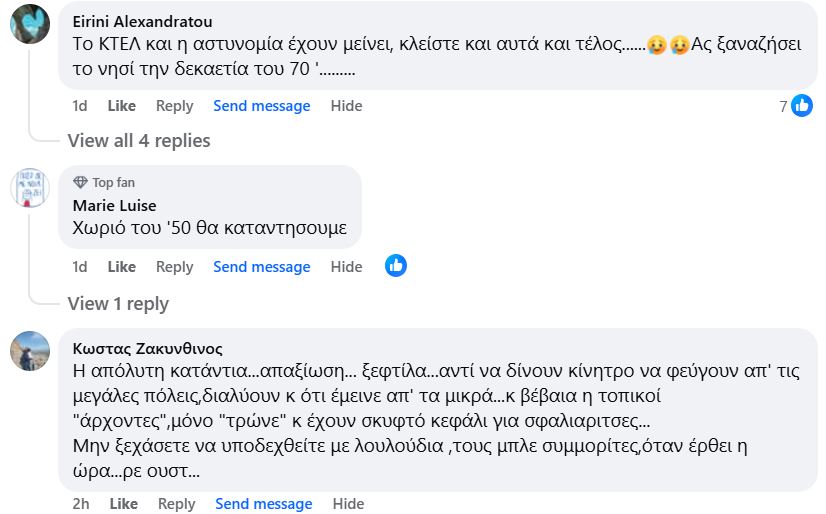
Task: Like Marie Luise's comment
Action: click(x=121, y=267)
